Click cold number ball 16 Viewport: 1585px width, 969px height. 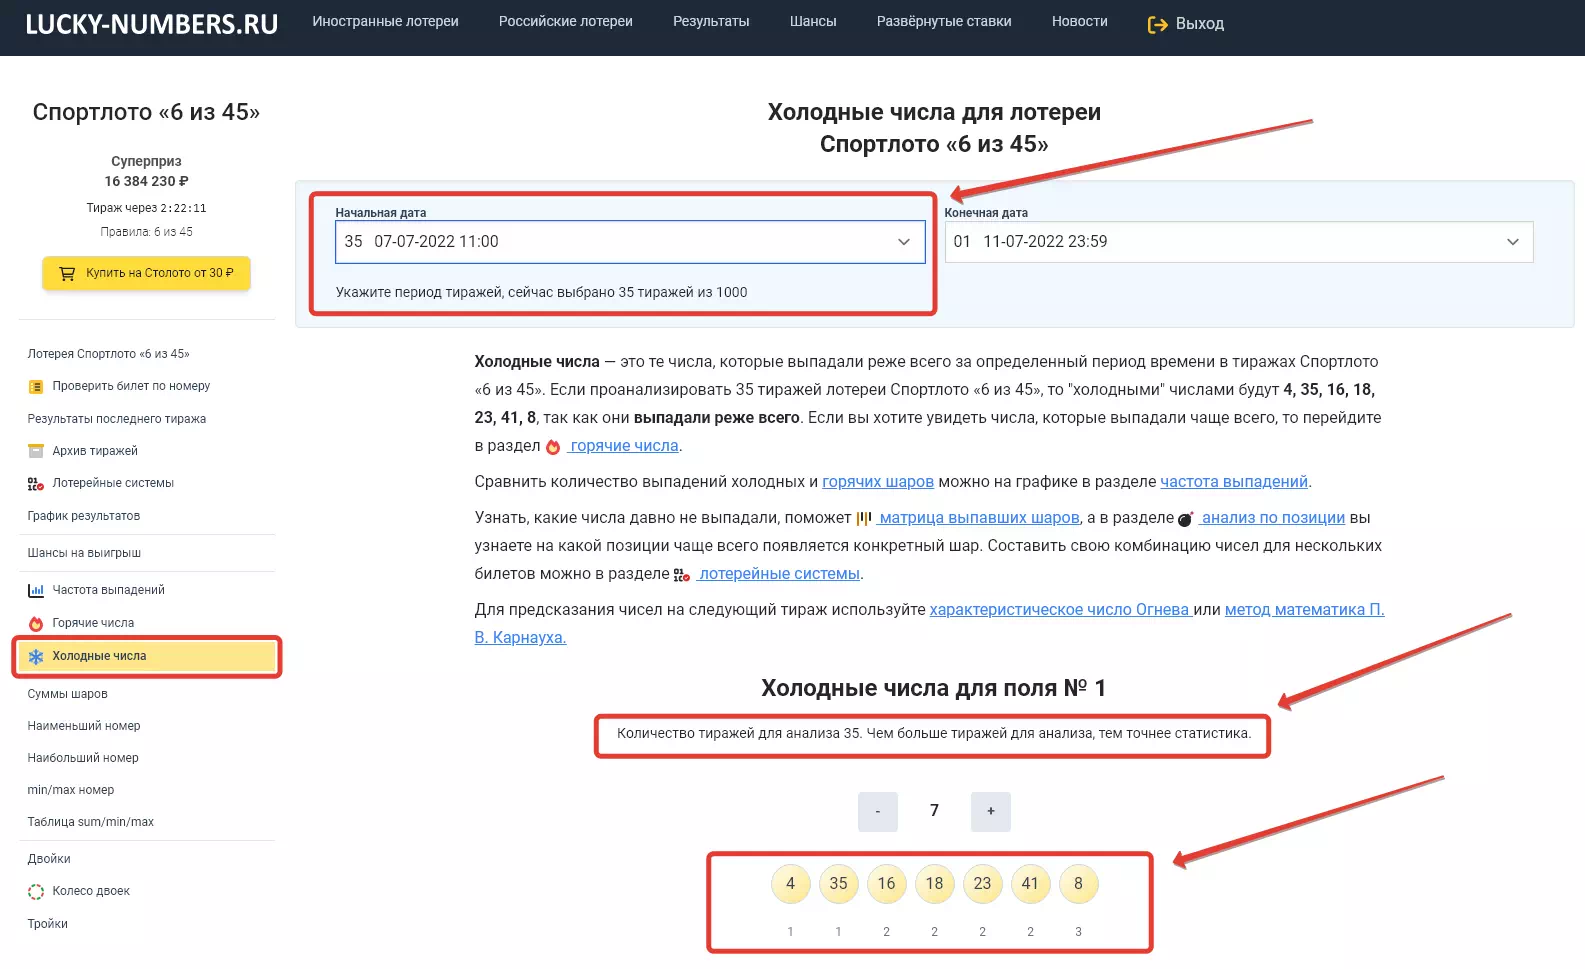point(886,884)
